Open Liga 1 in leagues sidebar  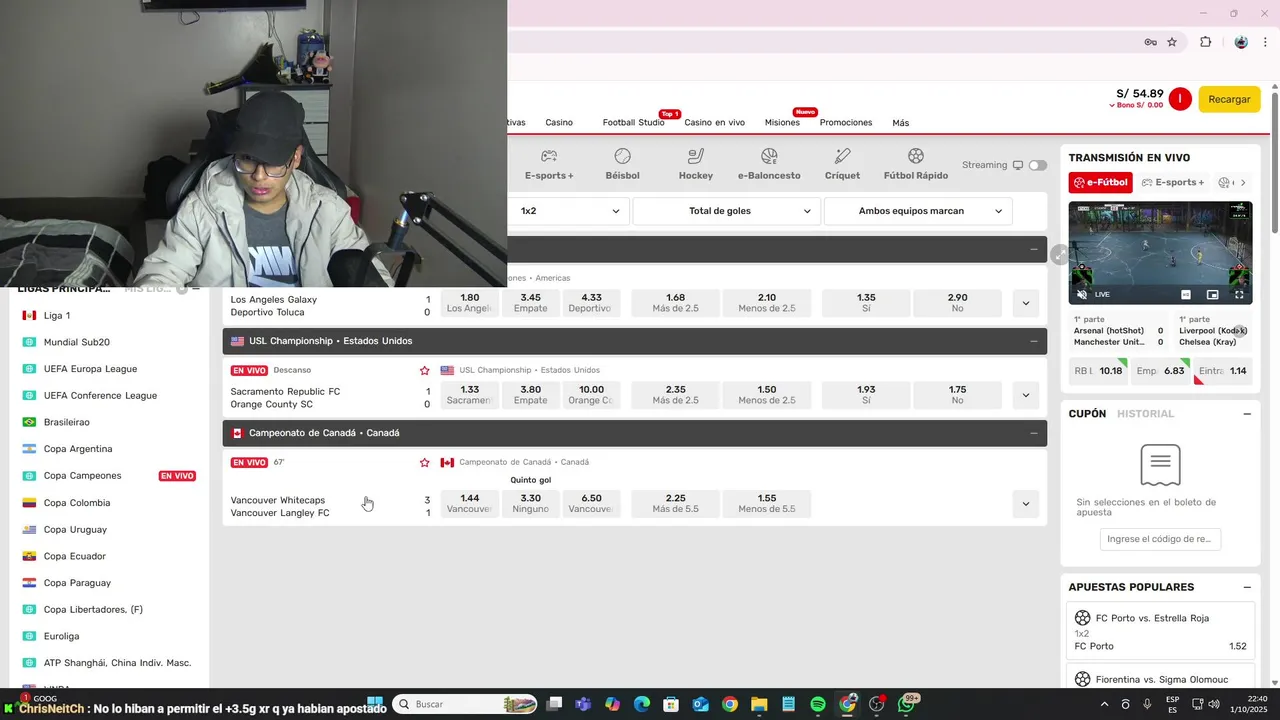[x=57, y=316]
